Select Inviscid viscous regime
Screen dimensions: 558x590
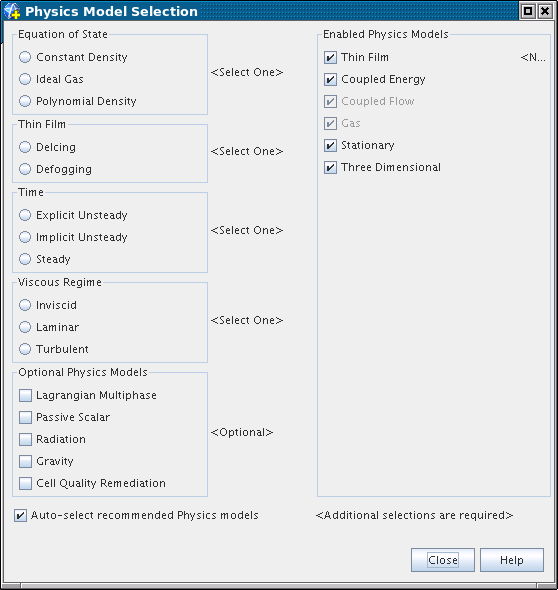pyautogui.click(x=25, y=305)
